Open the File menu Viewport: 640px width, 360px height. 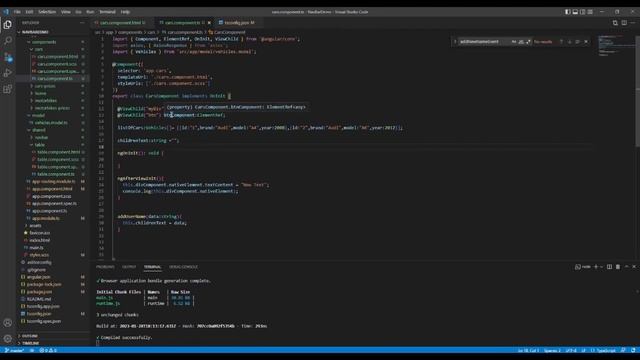click(x=17, y=12)
